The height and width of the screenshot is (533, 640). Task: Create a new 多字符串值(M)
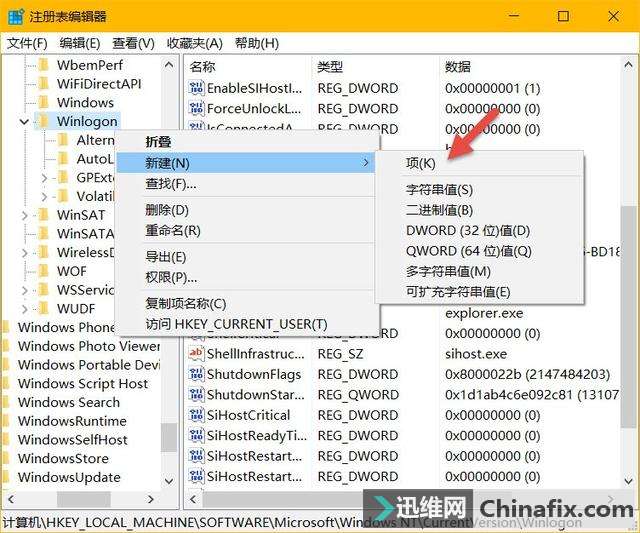[480, 271]
